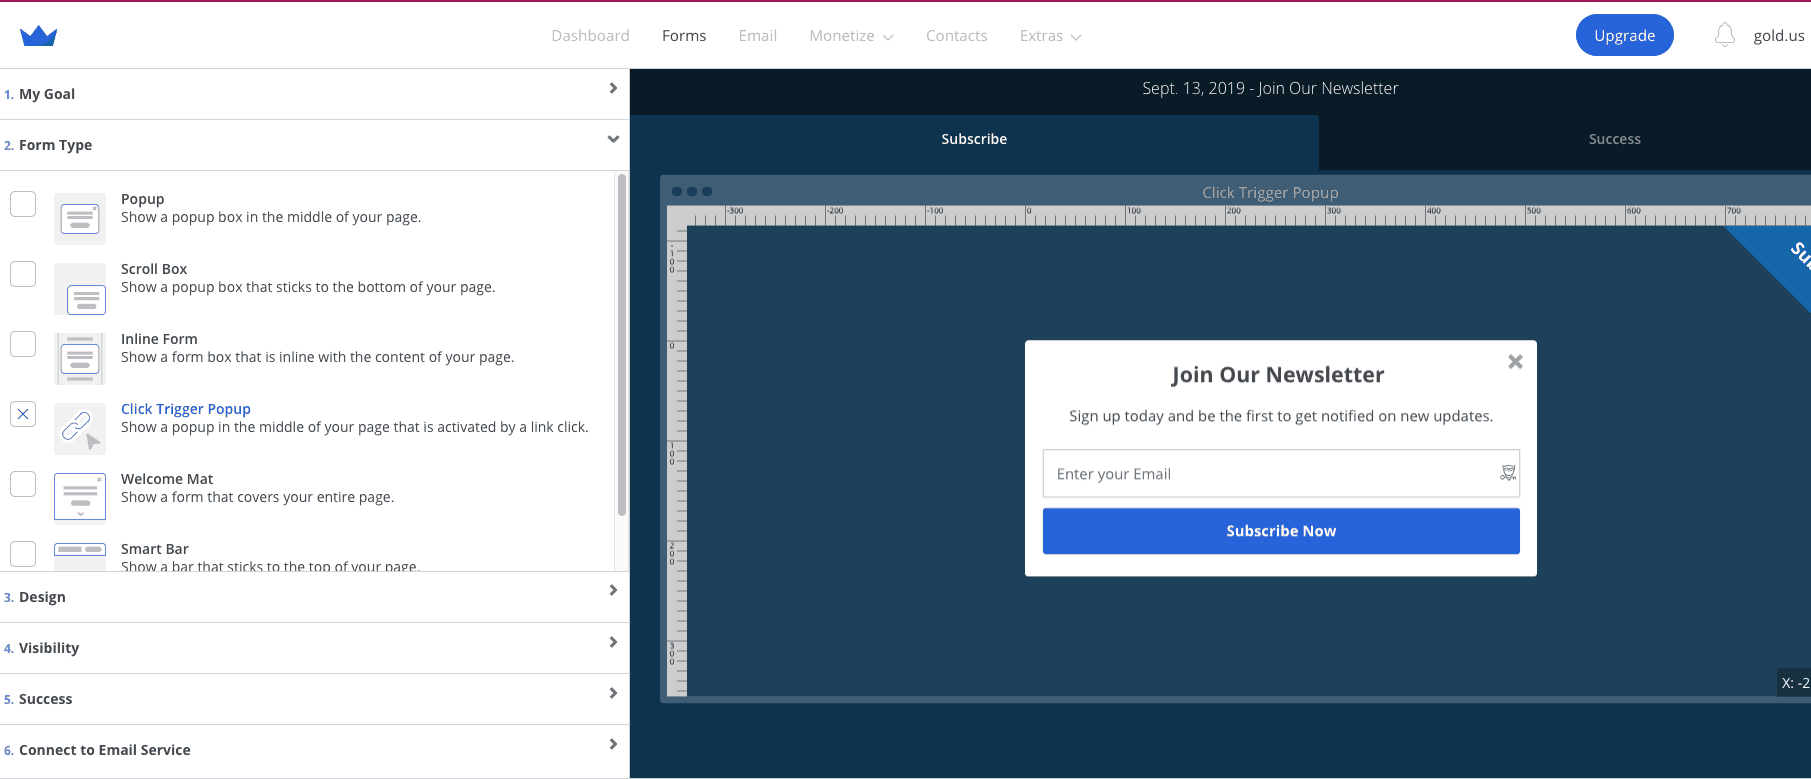The width and height of the screenshot is (1811, 779).
Task: Click the Inline Form type icon
Action: click(x=80, y=359)
